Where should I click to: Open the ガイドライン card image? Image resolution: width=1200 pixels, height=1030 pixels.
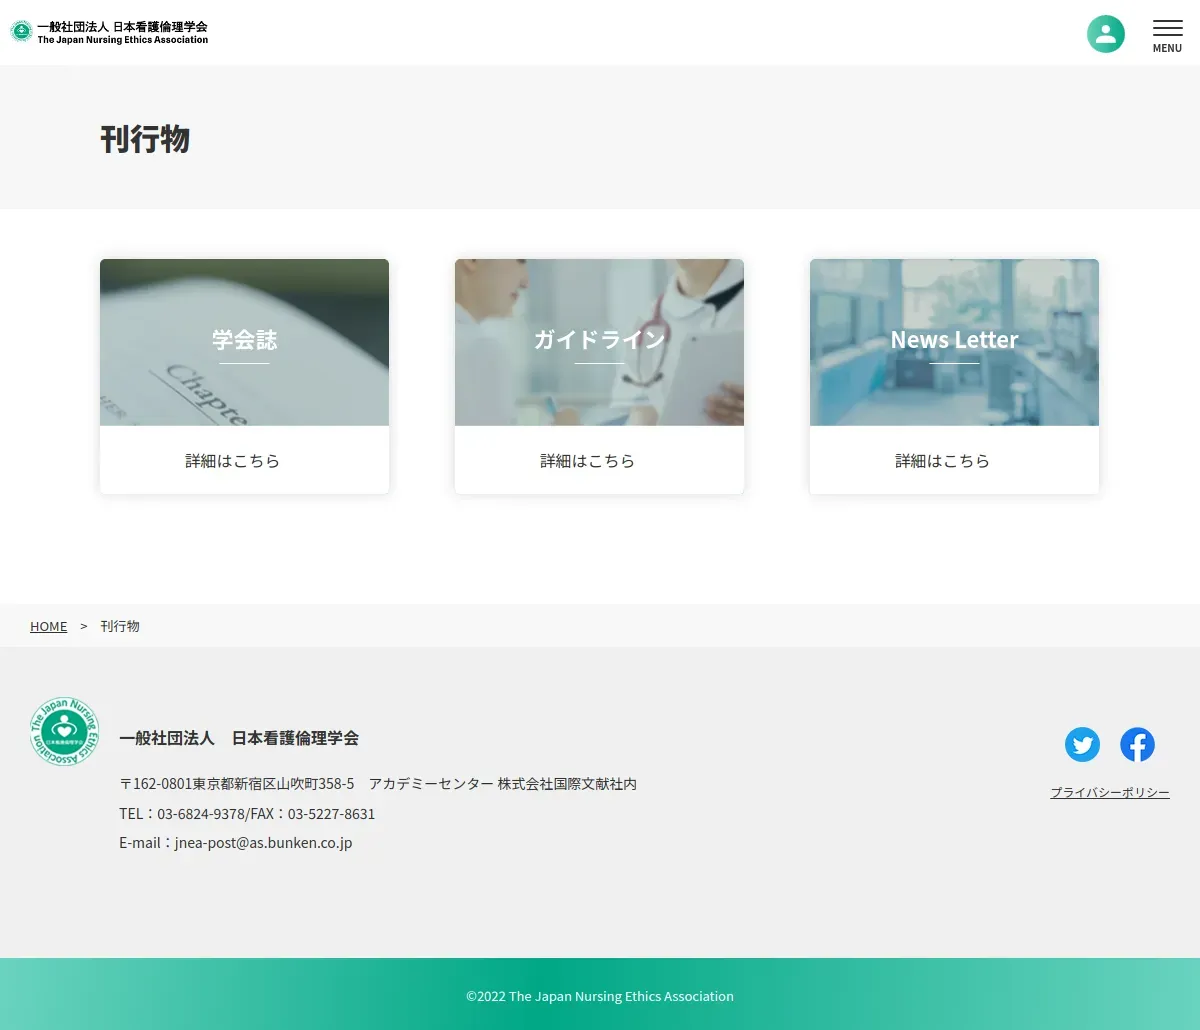(x=599, y=342)
